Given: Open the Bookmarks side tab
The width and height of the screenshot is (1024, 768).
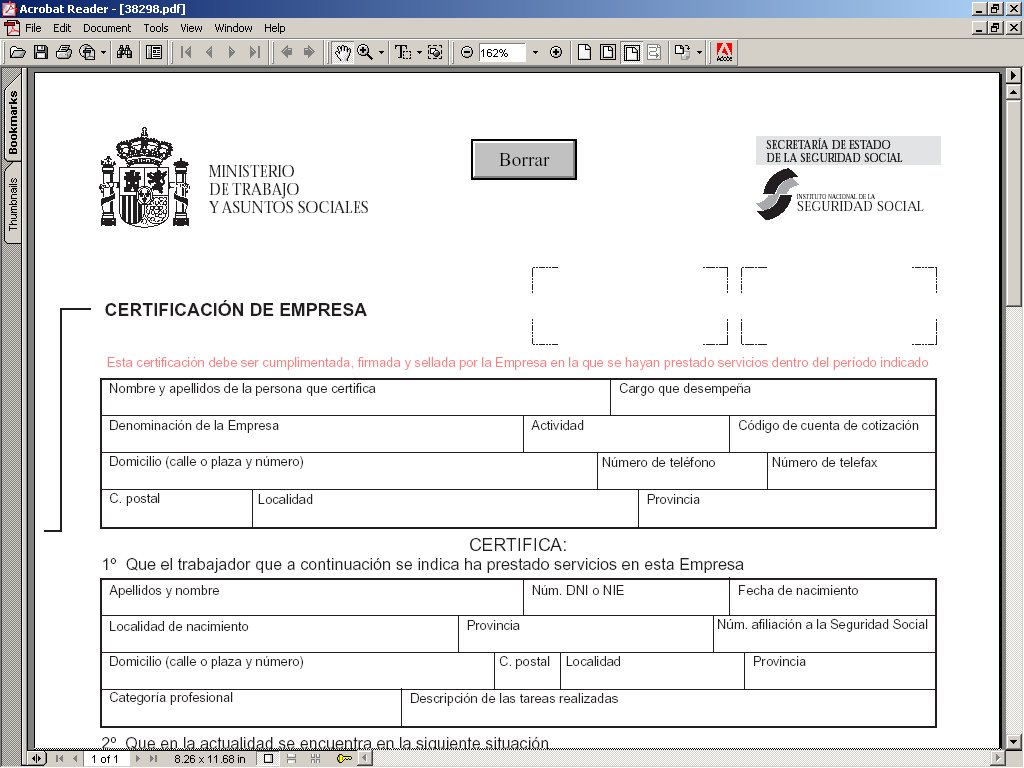Looking at the screenshot, I should click(13, 121).
